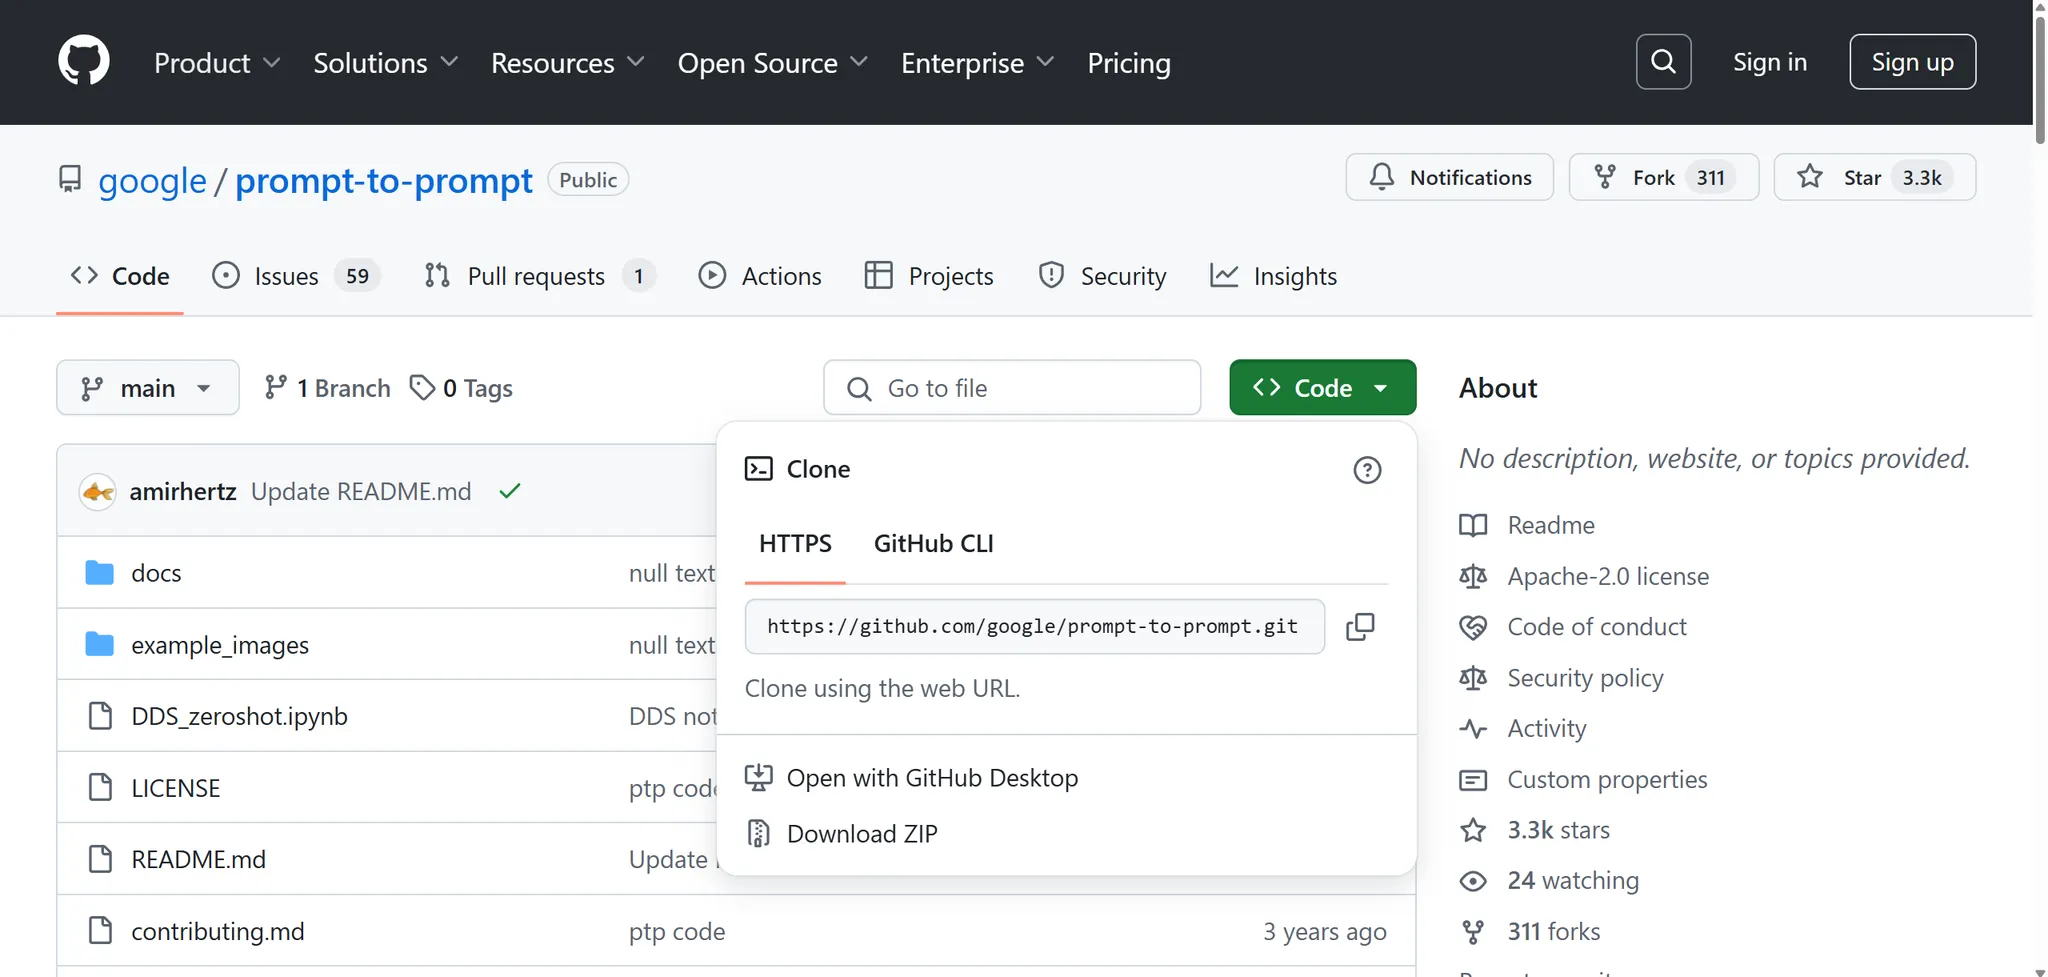Click the docs folder icon

coord(99,573)
